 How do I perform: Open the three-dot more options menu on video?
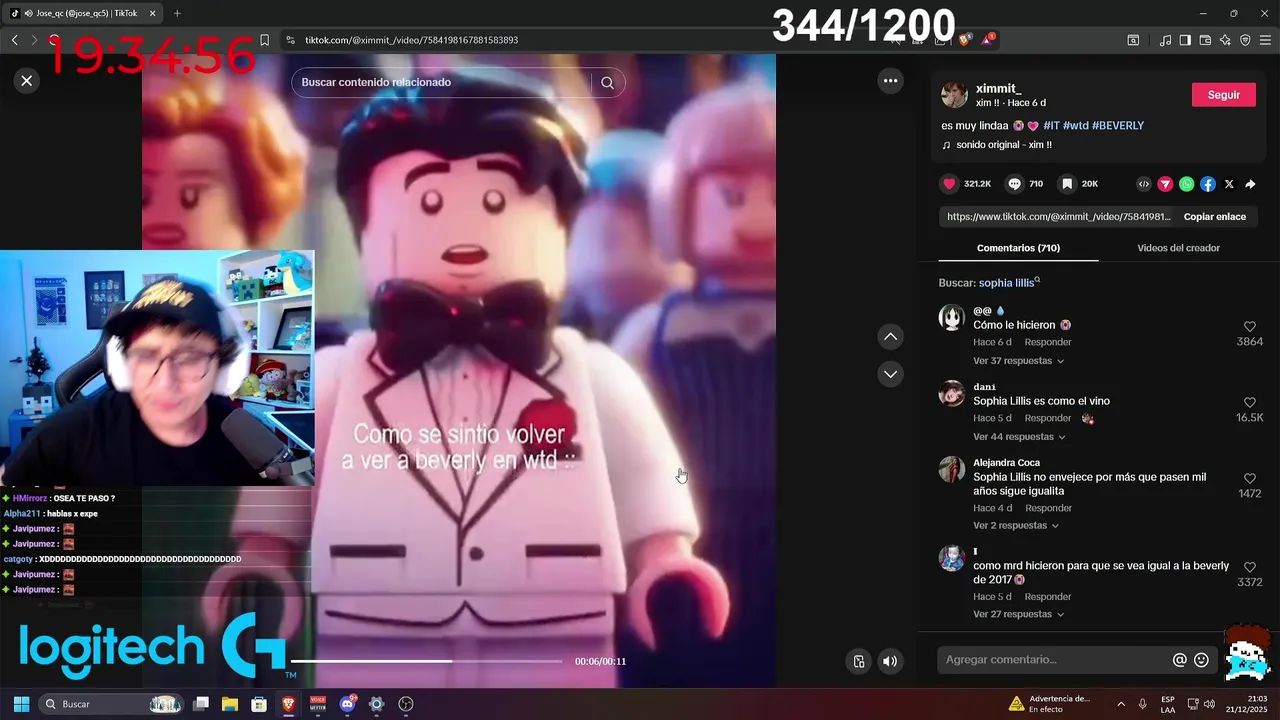[890, 81]
